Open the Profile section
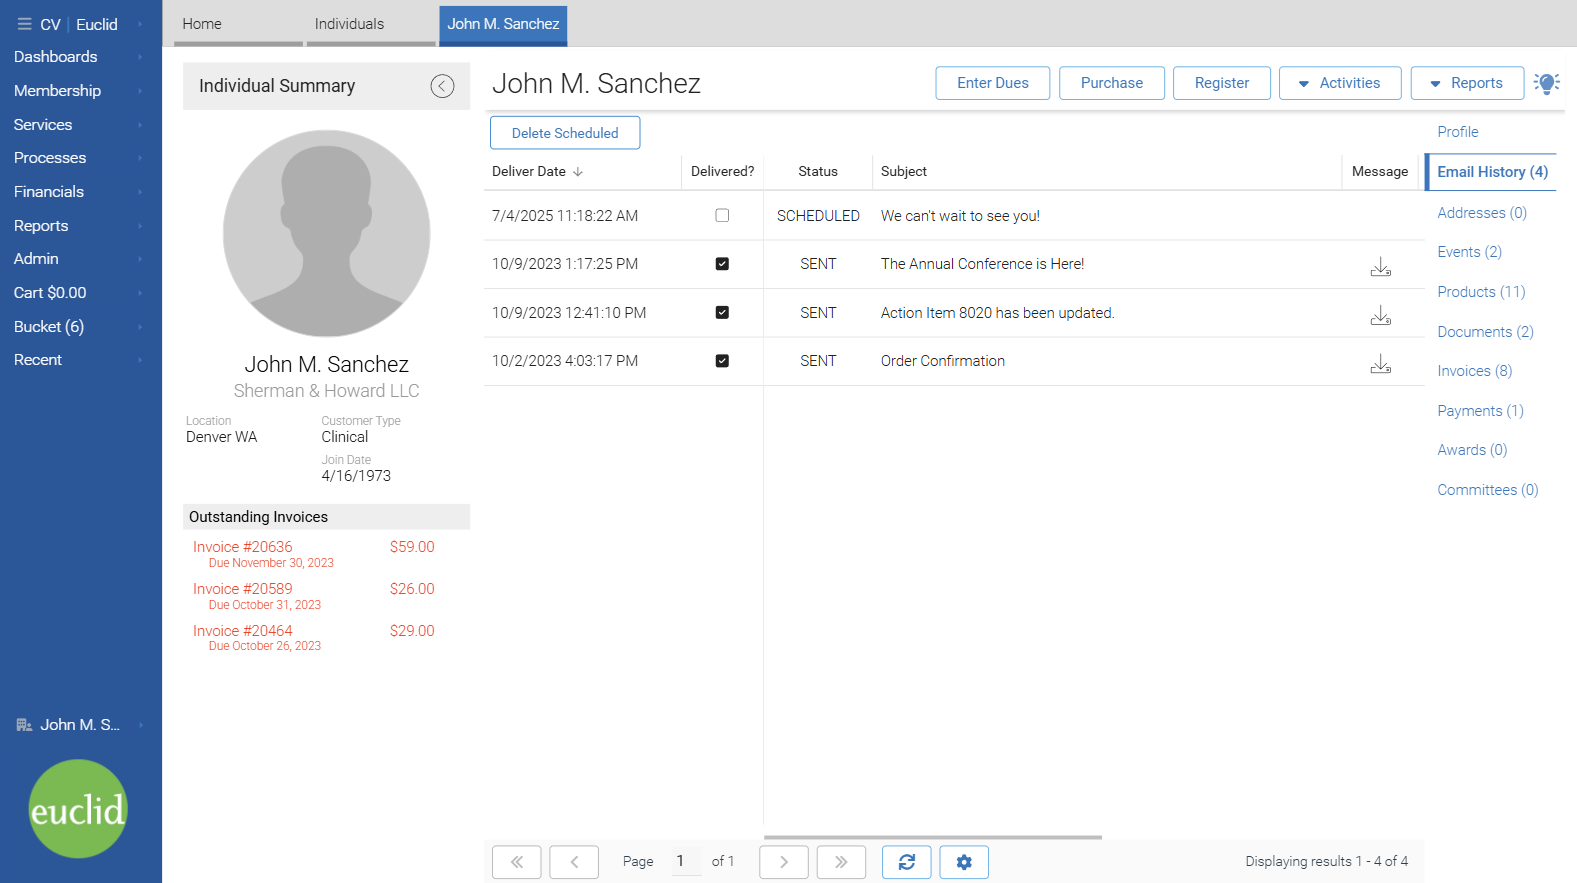The width and height of the screenshot is (1577, 883). pos(1457,132)
